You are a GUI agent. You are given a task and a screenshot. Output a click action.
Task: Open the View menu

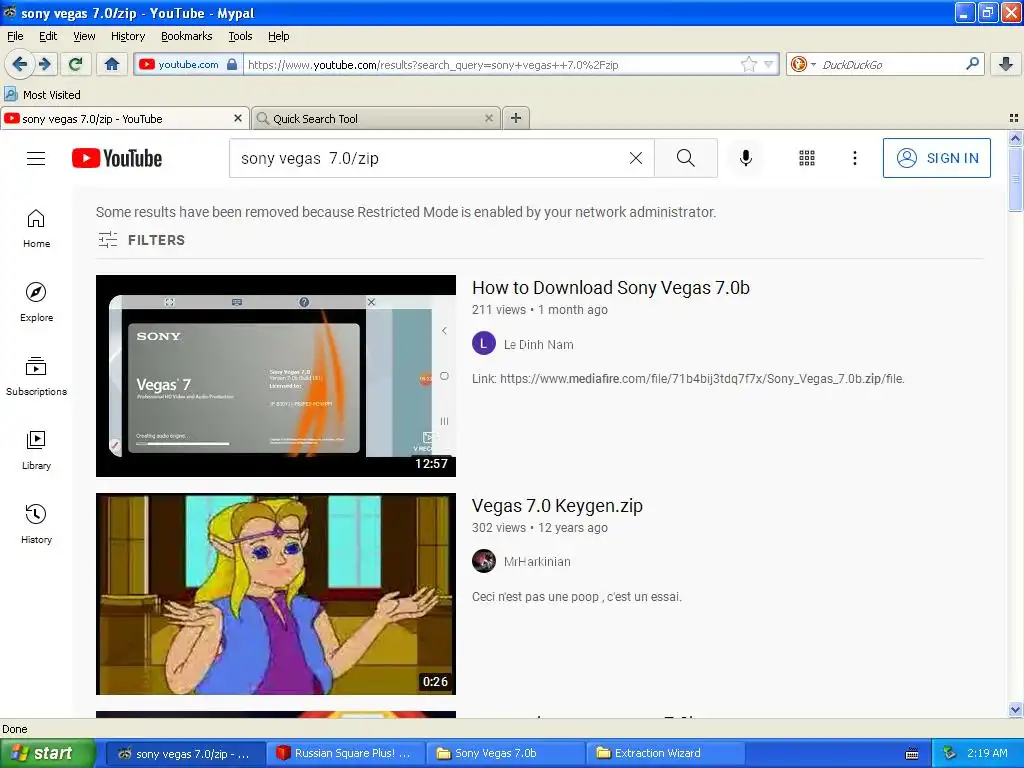click(x=84, y=36)
